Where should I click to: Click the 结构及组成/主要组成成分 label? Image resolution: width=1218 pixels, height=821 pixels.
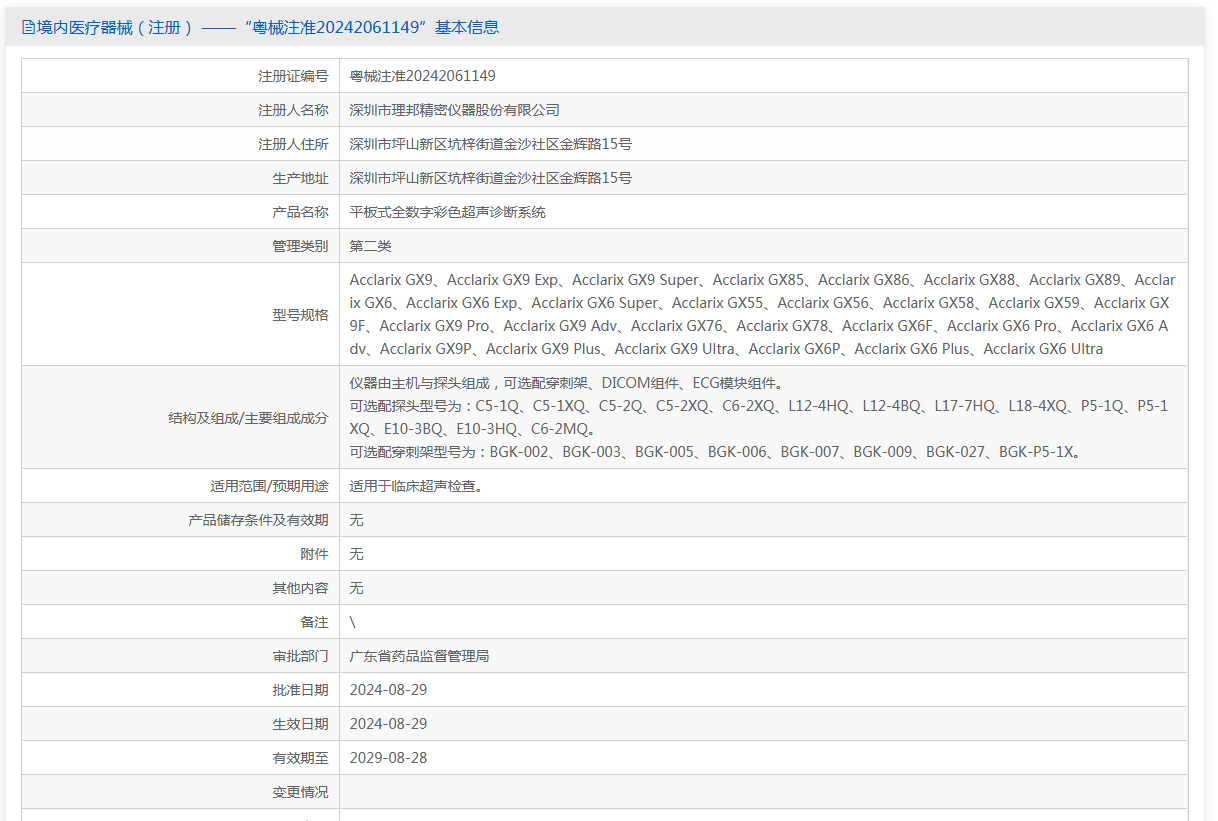tap(248, 417)
